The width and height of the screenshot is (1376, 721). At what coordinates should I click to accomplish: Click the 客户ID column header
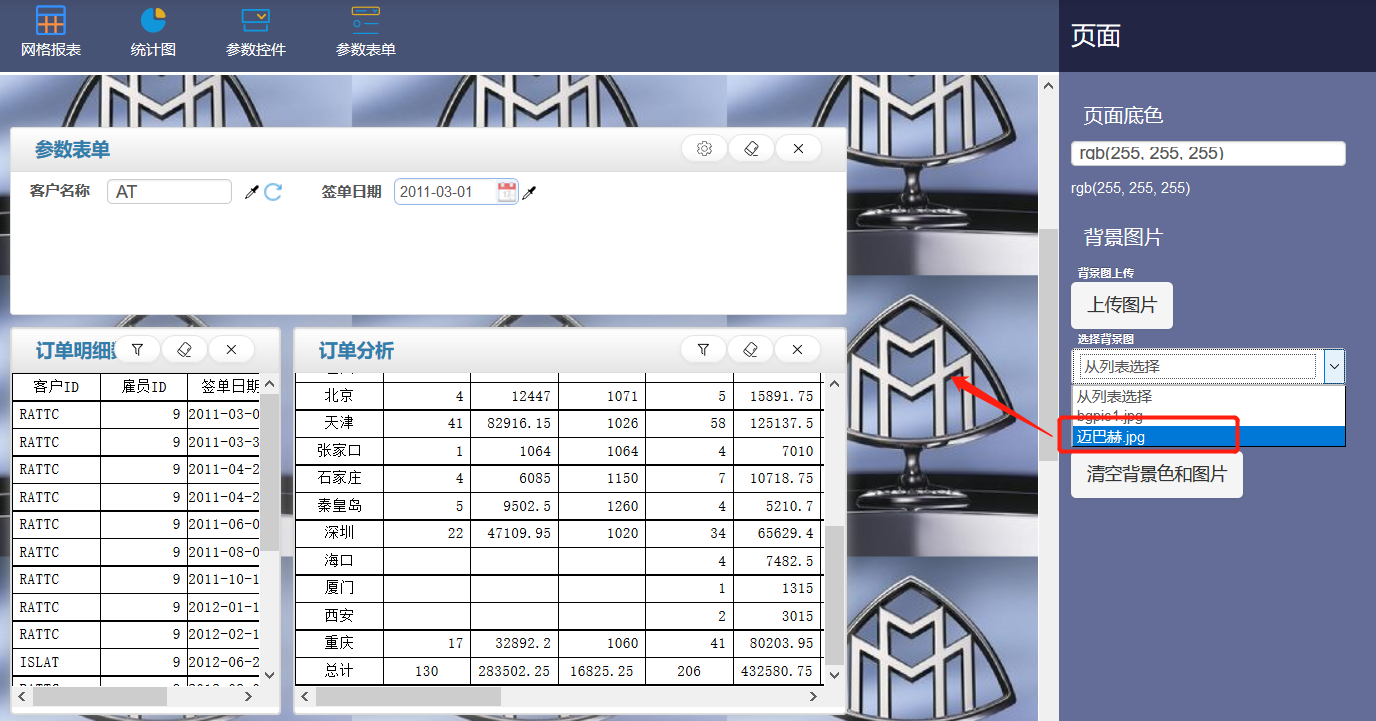56,387
